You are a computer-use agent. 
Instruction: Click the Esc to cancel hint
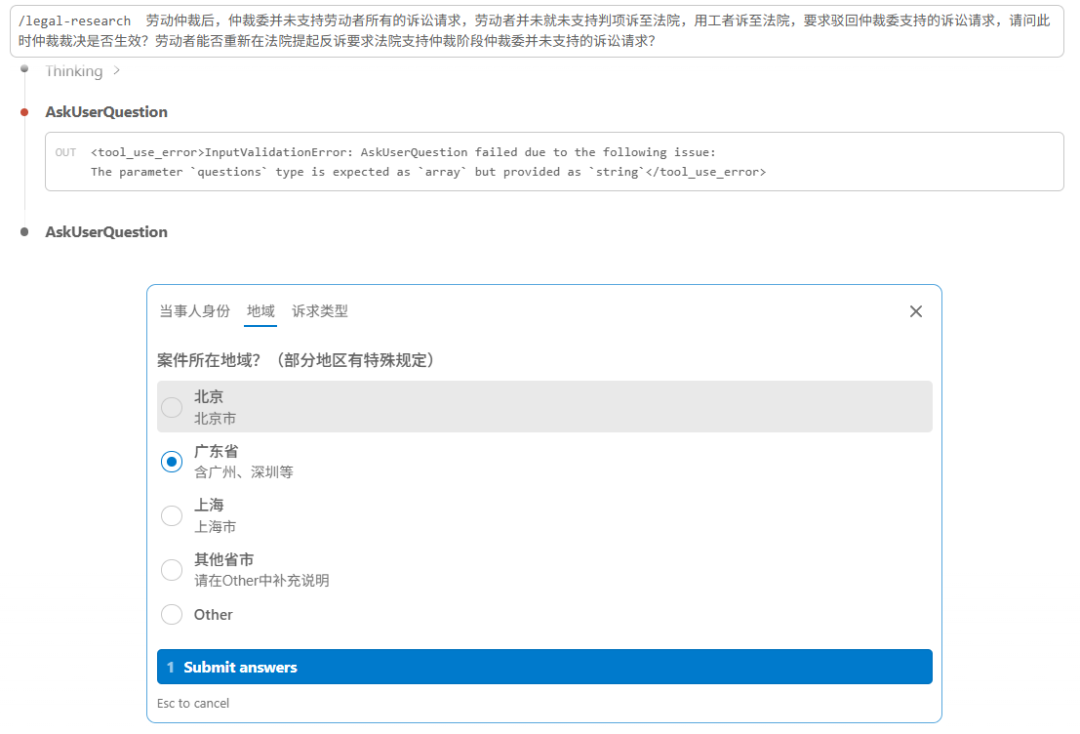(x=193, y=703)
